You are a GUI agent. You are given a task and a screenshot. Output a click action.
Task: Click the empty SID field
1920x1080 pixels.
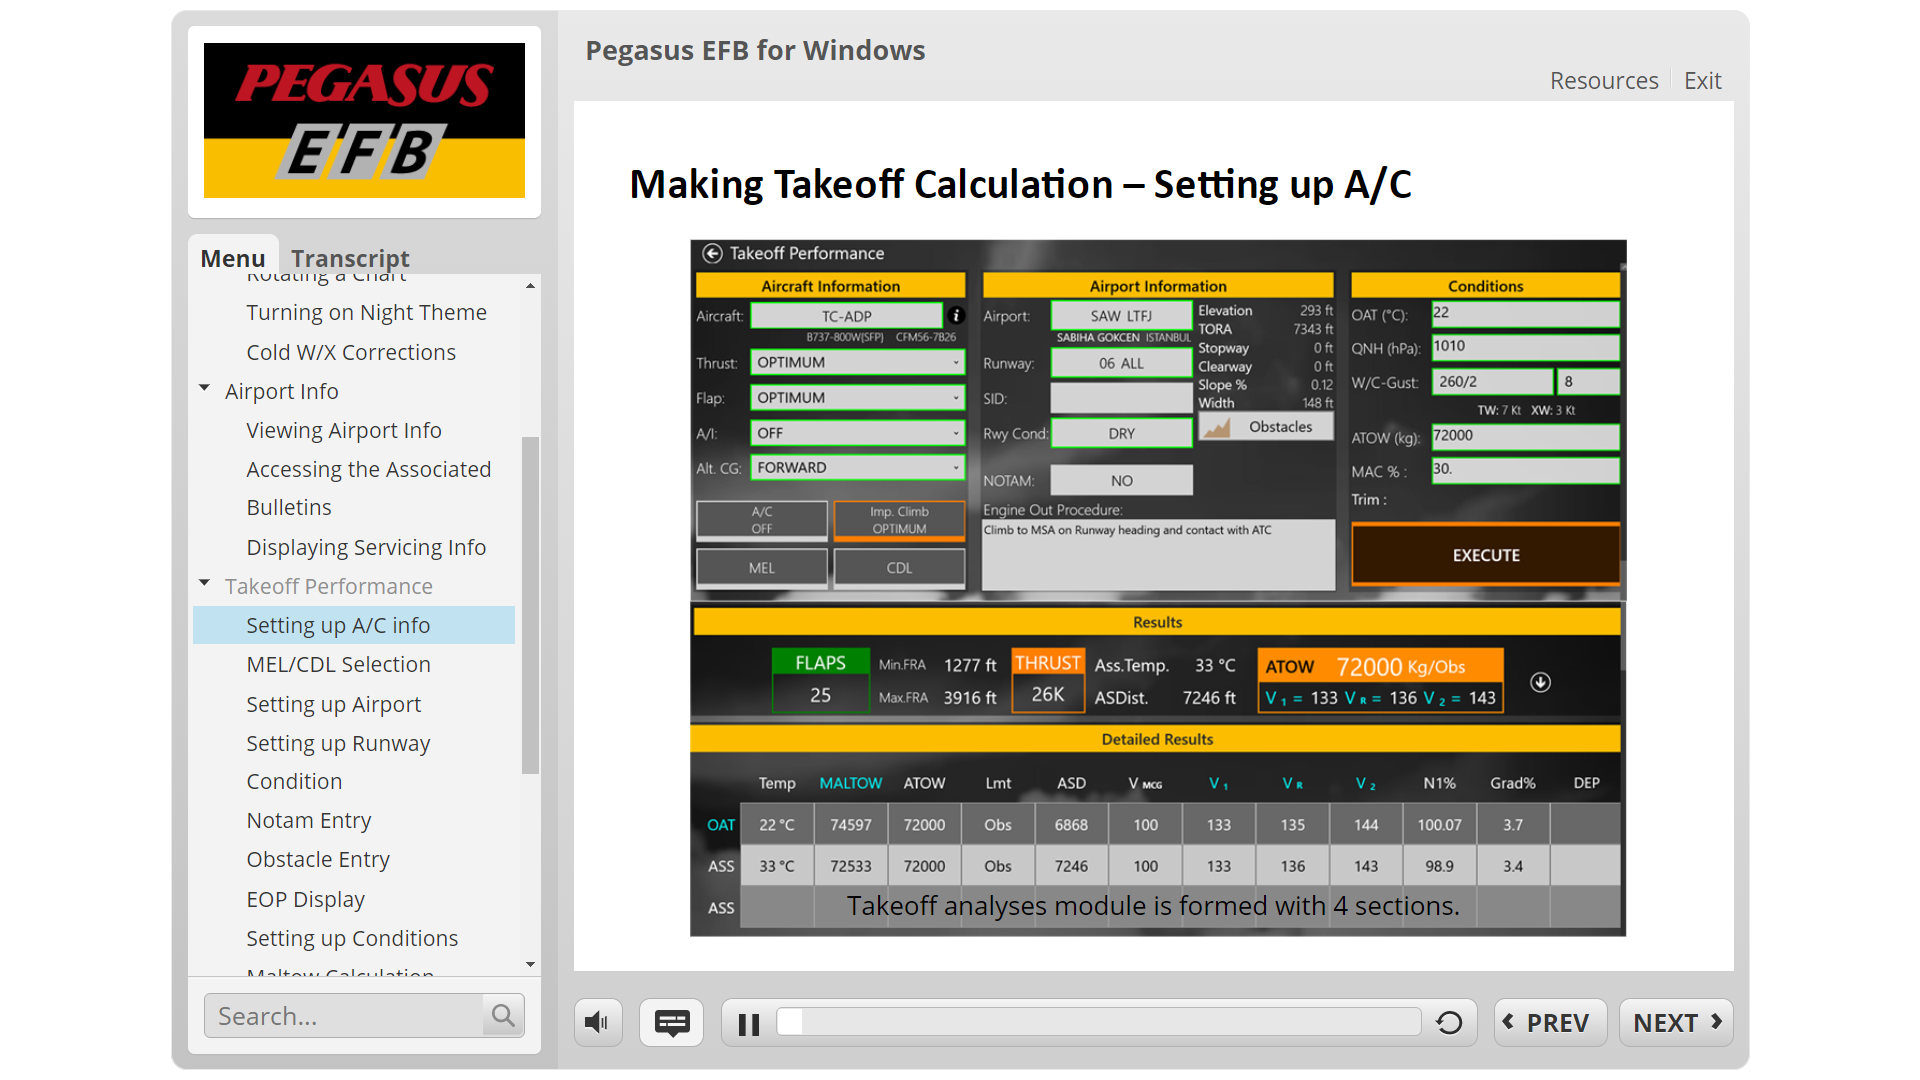[x=1121, y=398]
